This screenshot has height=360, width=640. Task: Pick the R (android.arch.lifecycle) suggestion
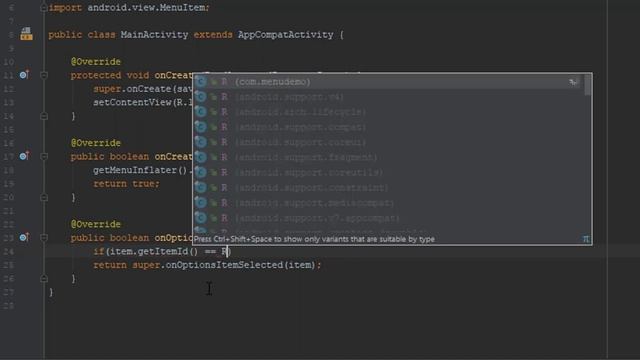[x=389, y=112]
